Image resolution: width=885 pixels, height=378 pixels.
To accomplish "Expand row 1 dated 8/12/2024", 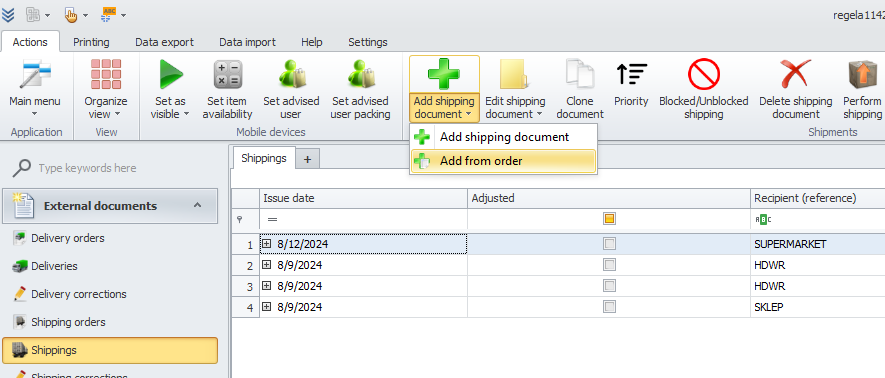I will point(267,244).
